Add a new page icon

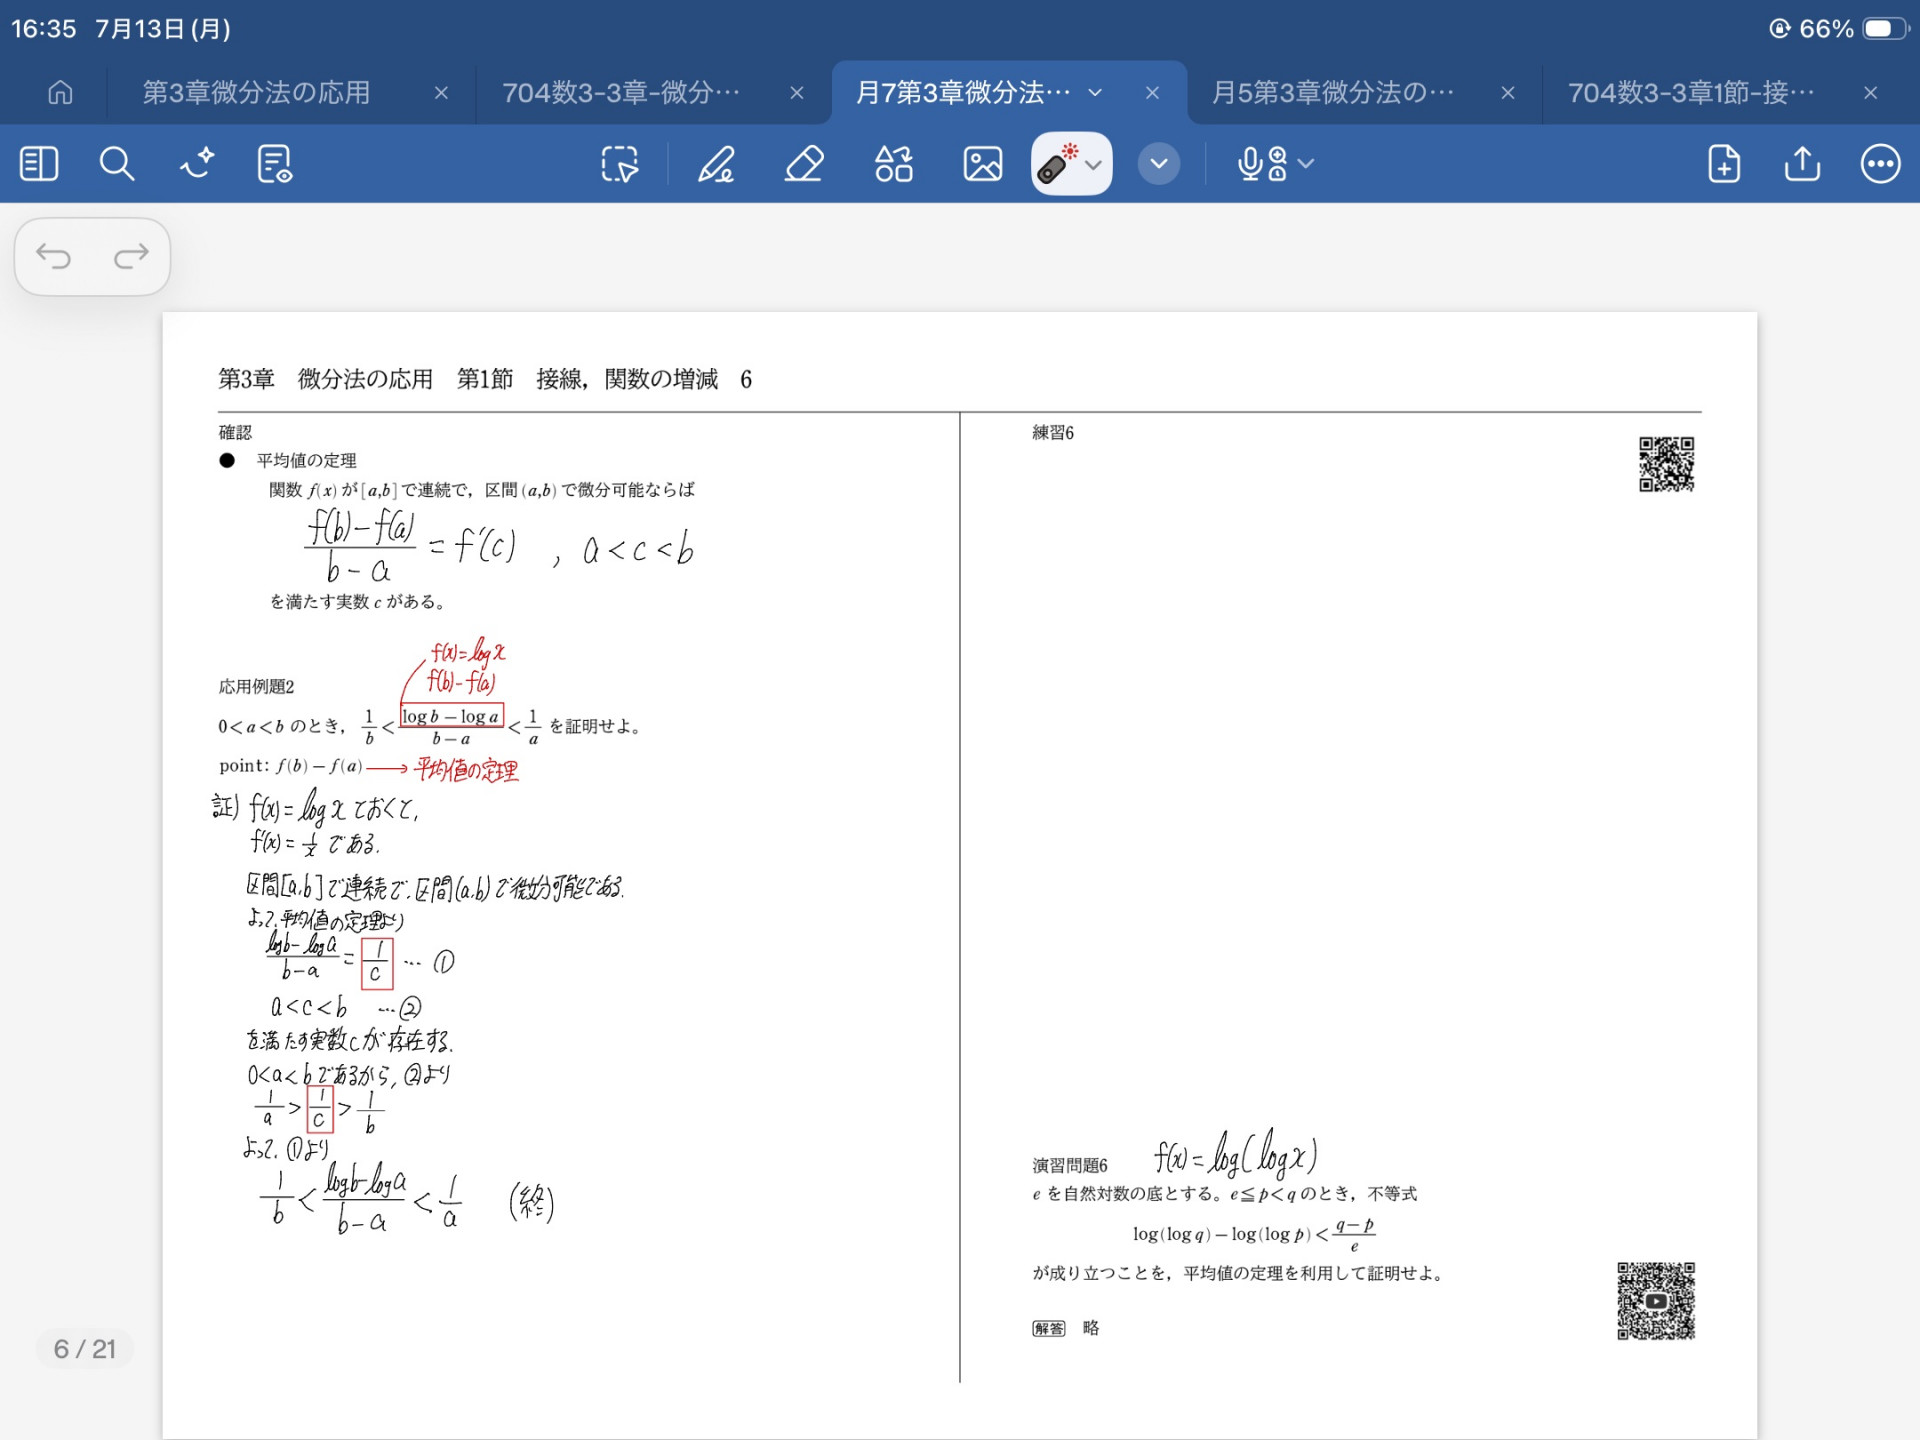(x=1724, y=164)
